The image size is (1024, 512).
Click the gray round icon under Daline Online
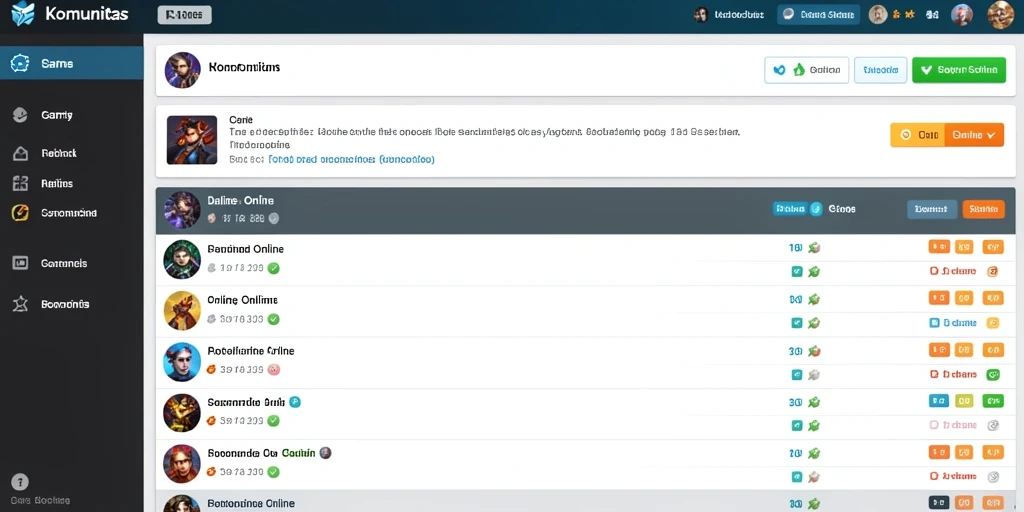pyautogui.click(x=274, y=219)
